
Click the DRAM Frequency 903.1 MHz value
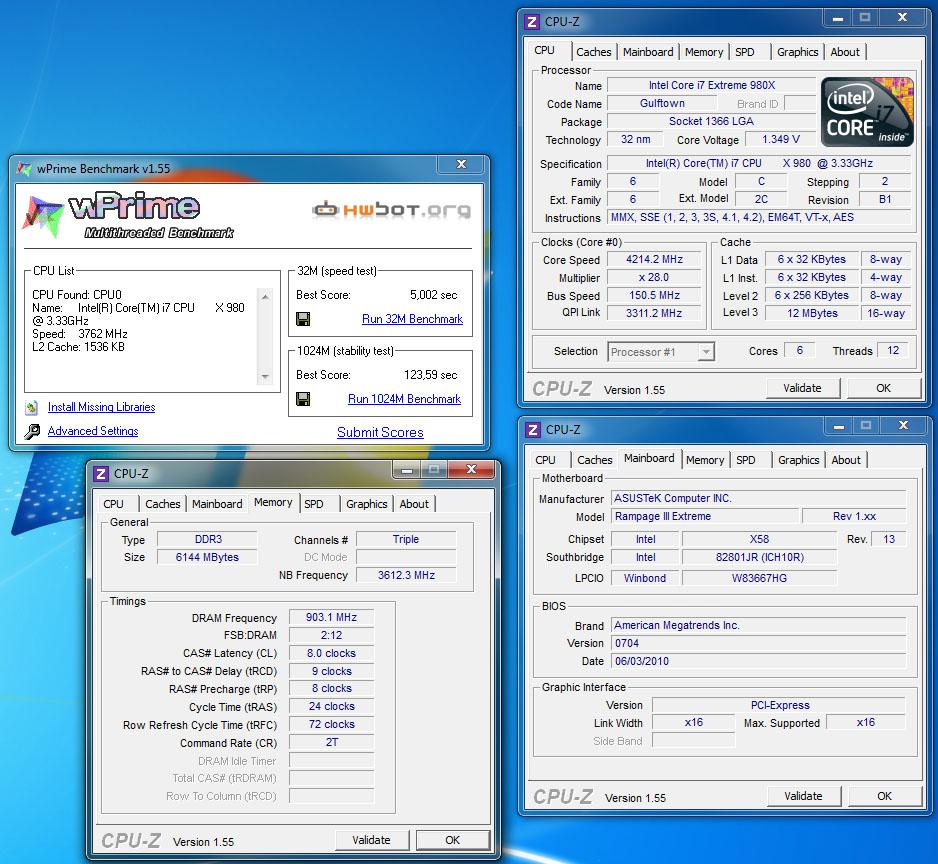coord(331,617)
